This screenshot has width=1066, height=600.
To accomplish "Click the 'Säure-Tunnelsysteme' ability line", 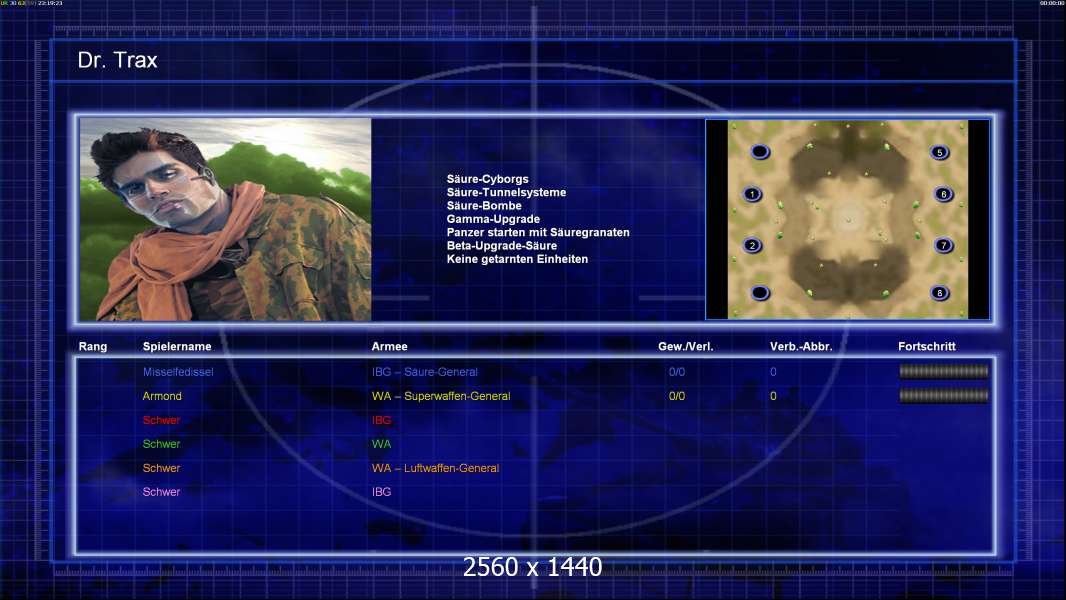I will coord(506,192).
